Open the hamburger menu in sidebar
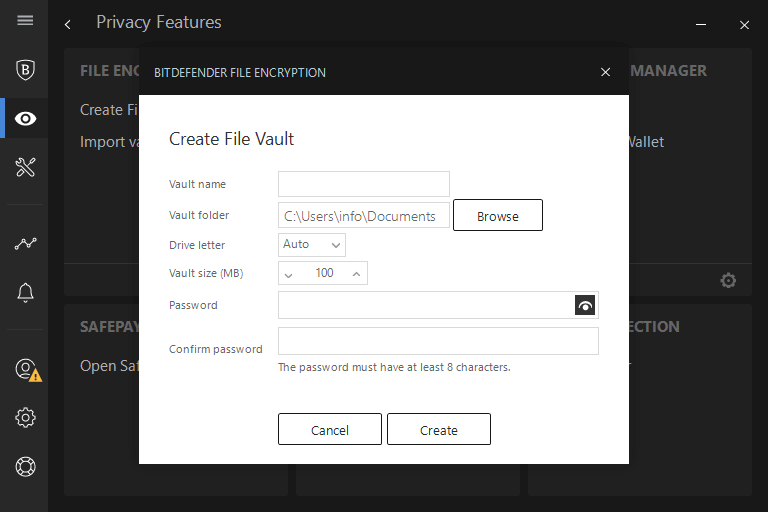Screen dimensions: 768x512 [25, 20]
